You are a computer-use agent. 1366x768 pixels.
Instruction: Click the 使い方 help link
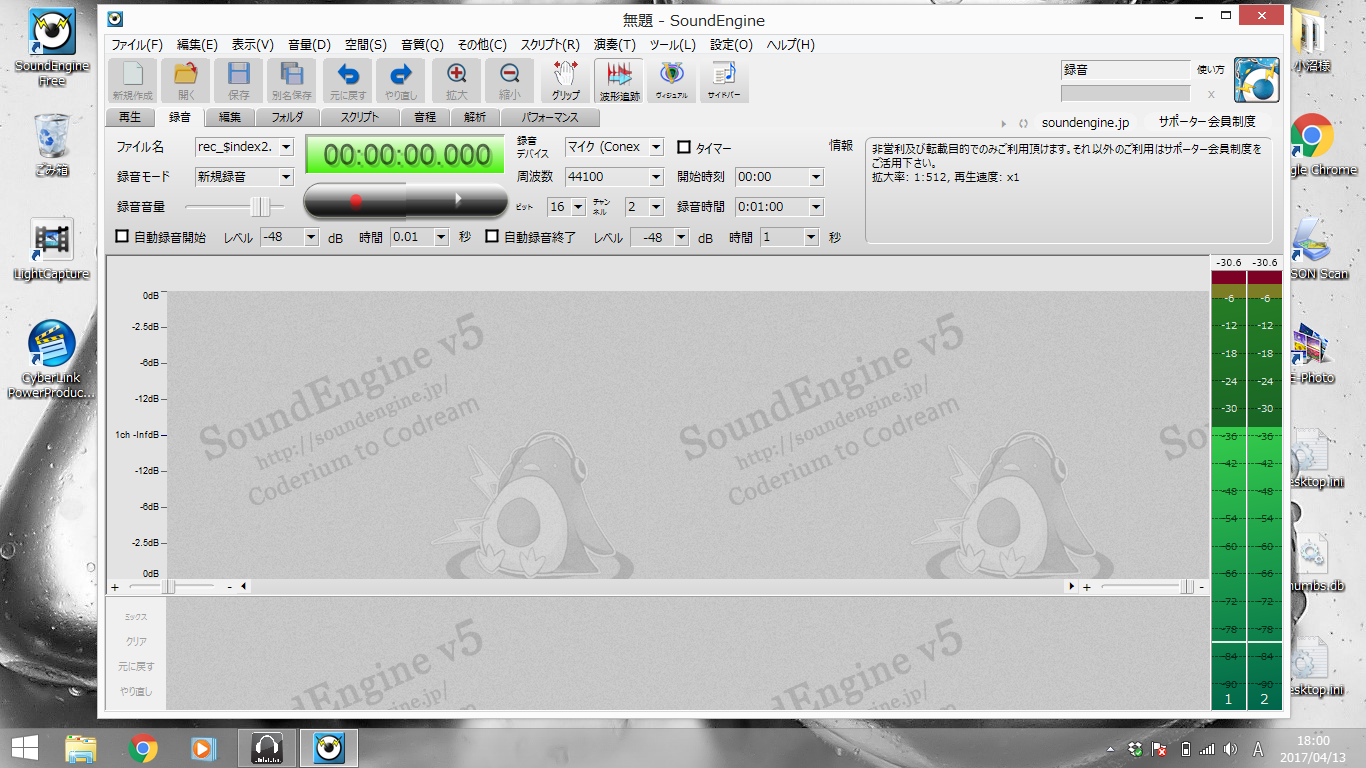click(x=1209, y=70)
